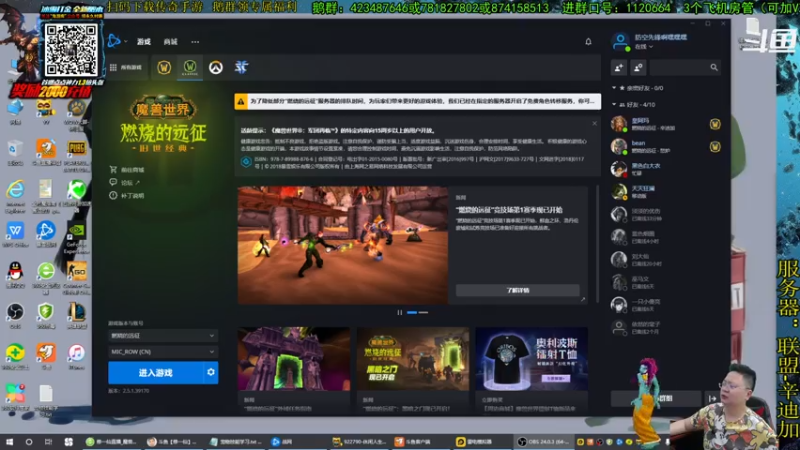
Task: Click the blue 进入游戏 play button
Action: tap(156, 373)
